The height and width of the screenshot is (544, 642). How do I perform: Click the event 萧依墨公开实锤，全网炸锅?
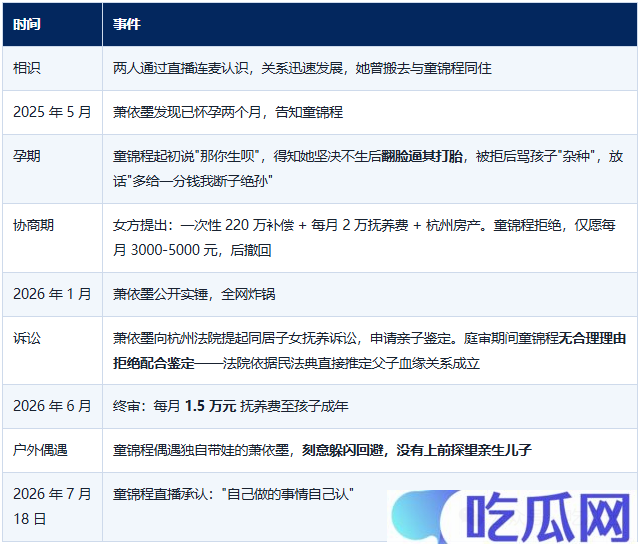pyautogui.click(x=194, y=294)
